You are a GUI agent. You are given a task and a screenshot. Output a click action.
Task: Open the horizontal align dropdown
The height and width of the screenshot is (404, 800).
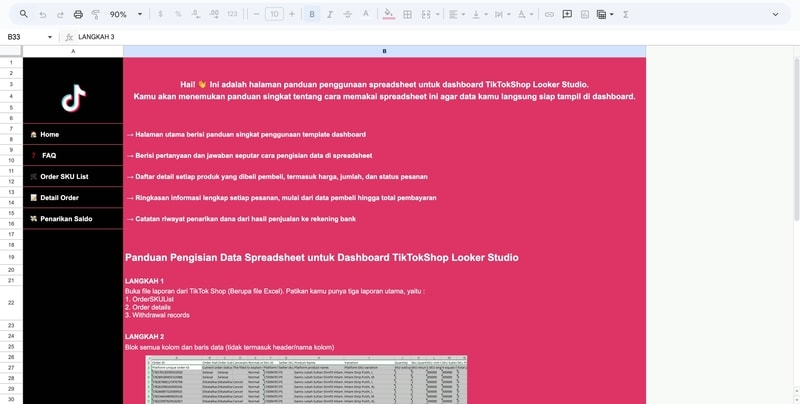pyautogui.click(x=455, y=15)
